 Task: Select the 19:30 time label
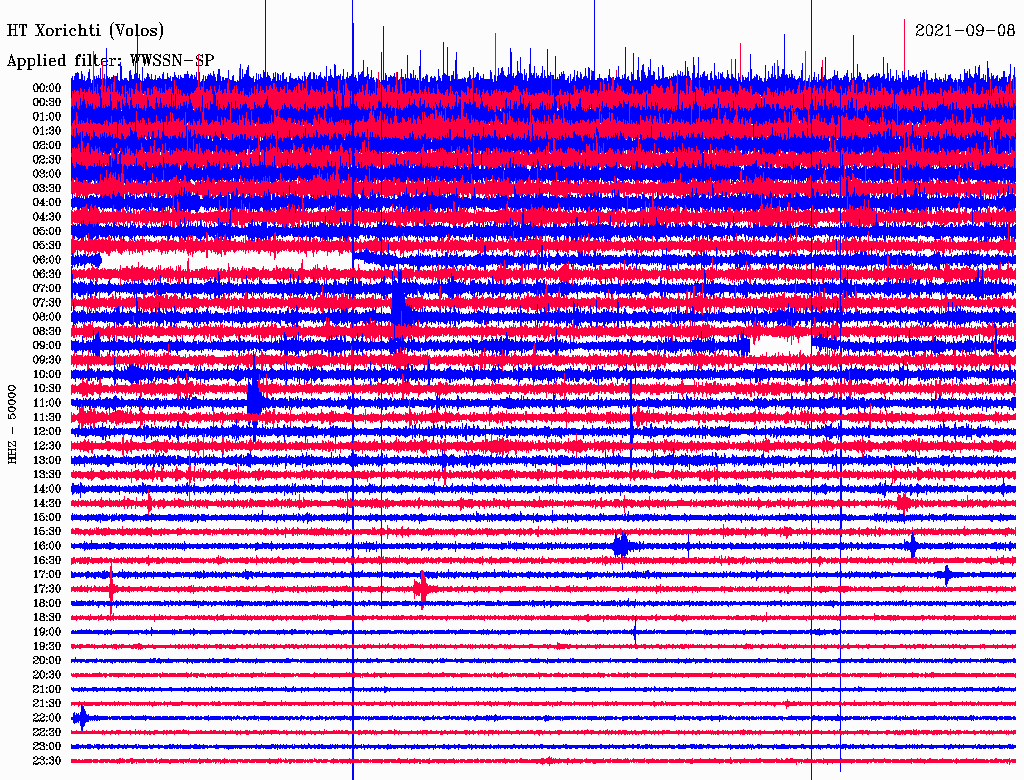(x=47, y=646)
